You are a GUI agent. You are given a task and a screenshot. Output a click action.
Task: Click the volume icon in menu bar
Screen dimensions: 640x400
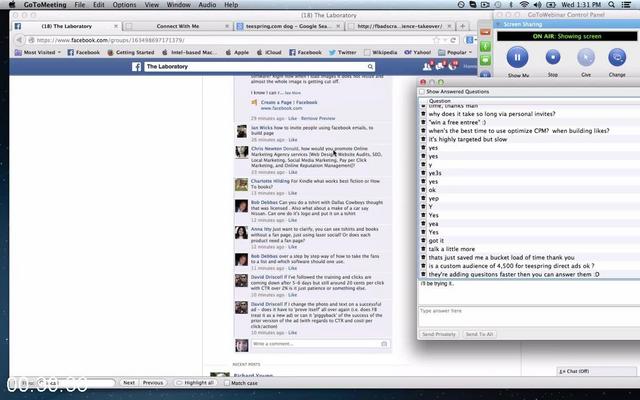click(x=537, y=5)
